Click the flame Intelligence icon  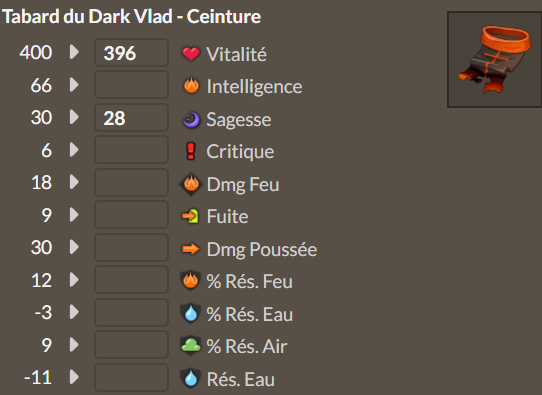191,85
